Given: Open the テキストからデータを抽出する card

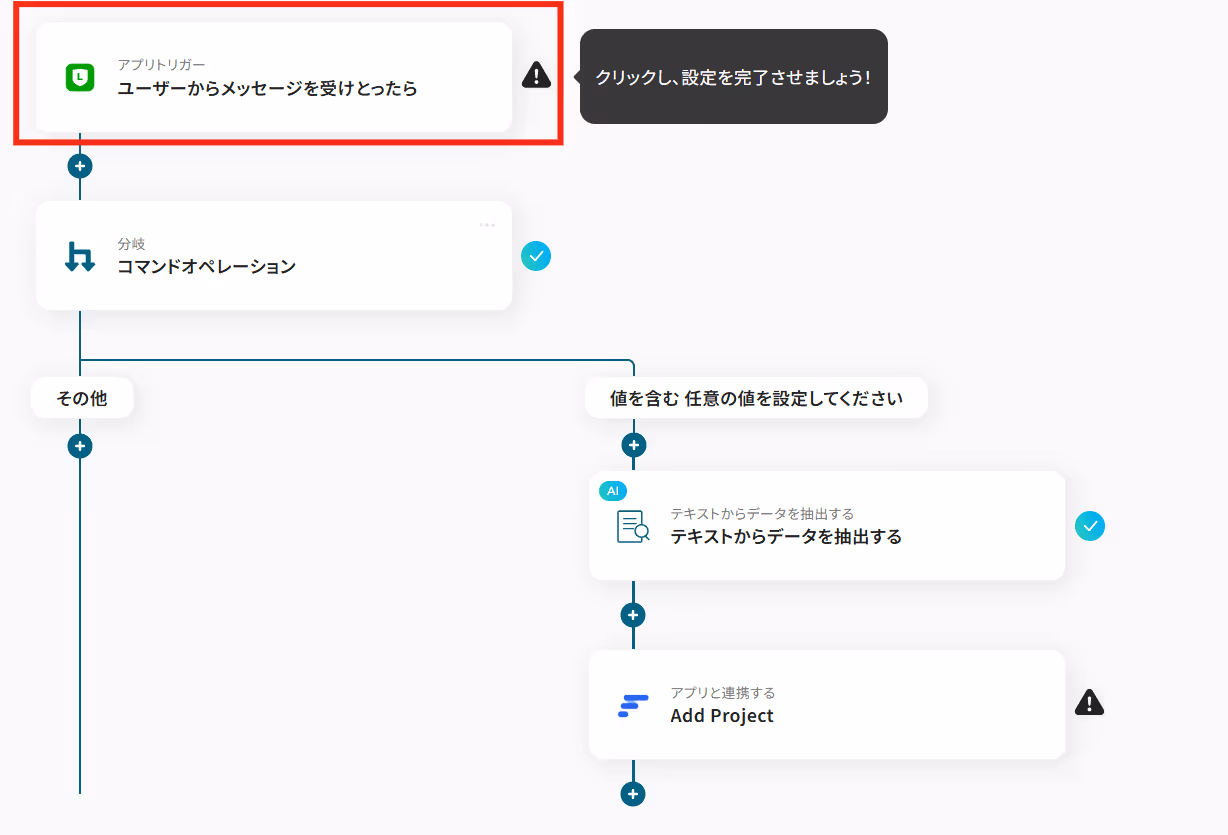Looking at the screenshot, I should 827,526.
